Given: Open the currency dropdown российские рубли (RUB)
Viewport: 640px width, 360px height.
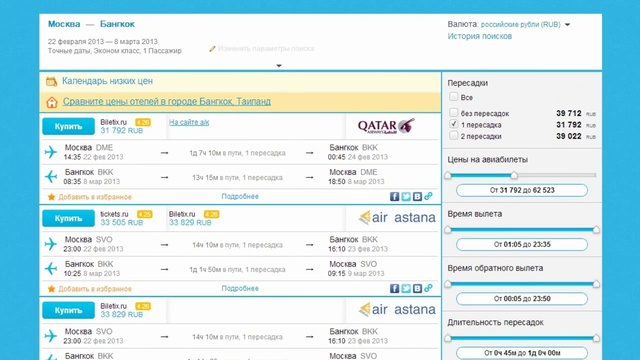Looking at the screenshot, I should [525, 24].
